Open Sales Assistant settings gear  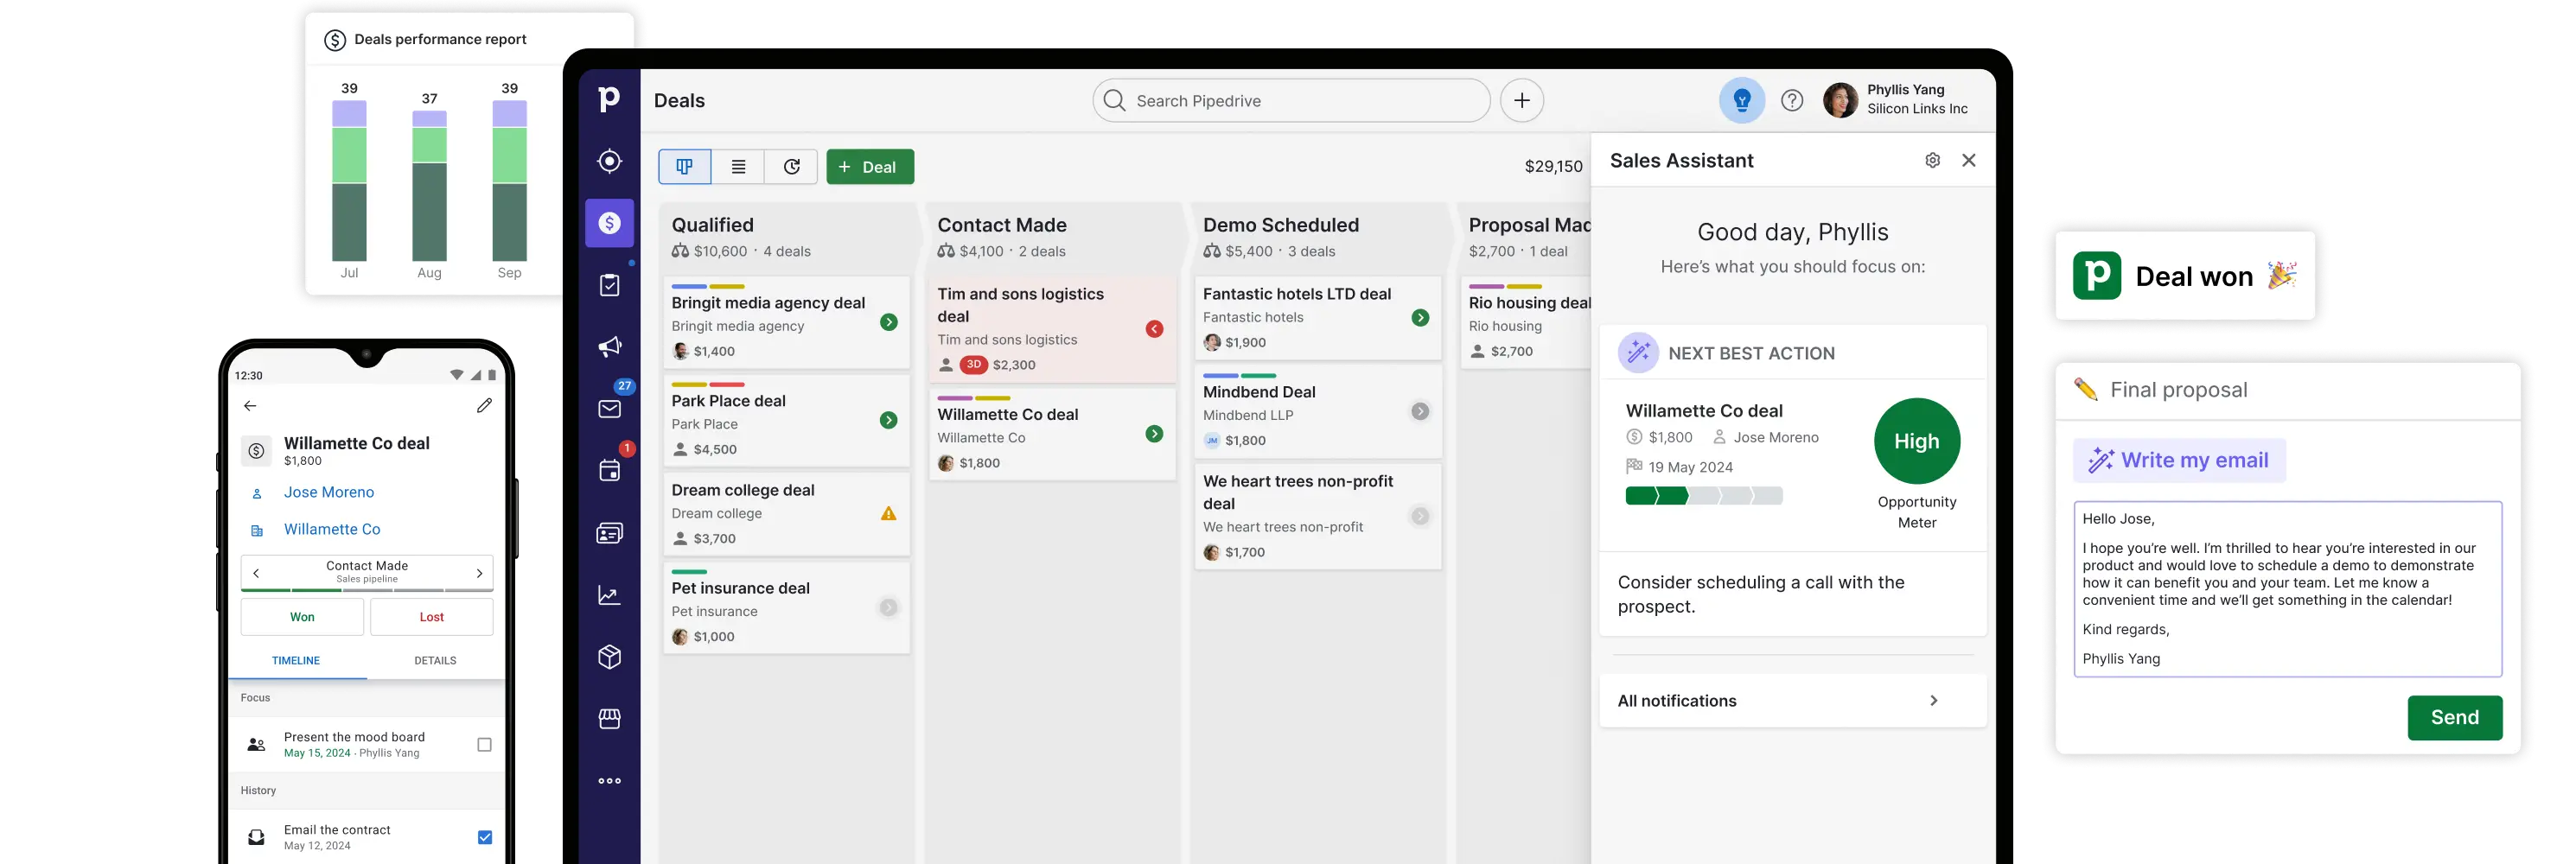coord(1932,160)
